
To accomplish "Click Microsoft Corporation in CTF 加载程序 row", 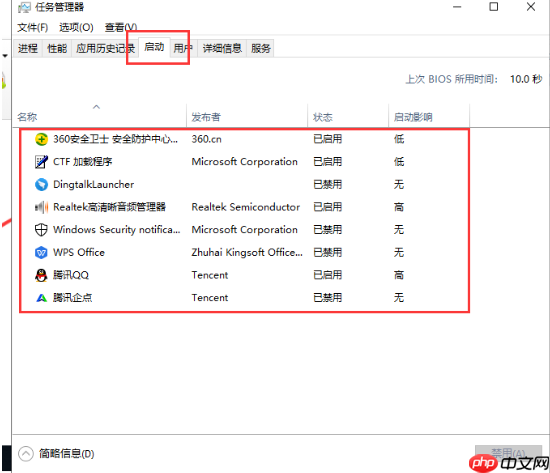I will point(244,162).
